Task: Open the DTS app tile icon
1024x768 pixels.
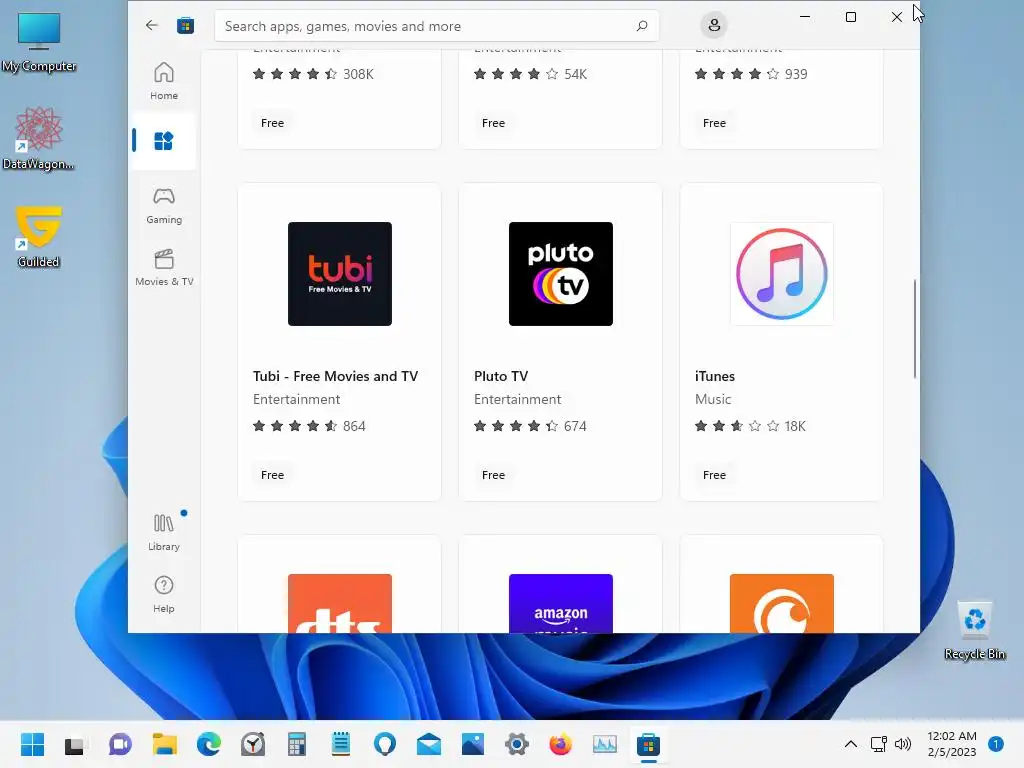Action: (x=340, y=603)
